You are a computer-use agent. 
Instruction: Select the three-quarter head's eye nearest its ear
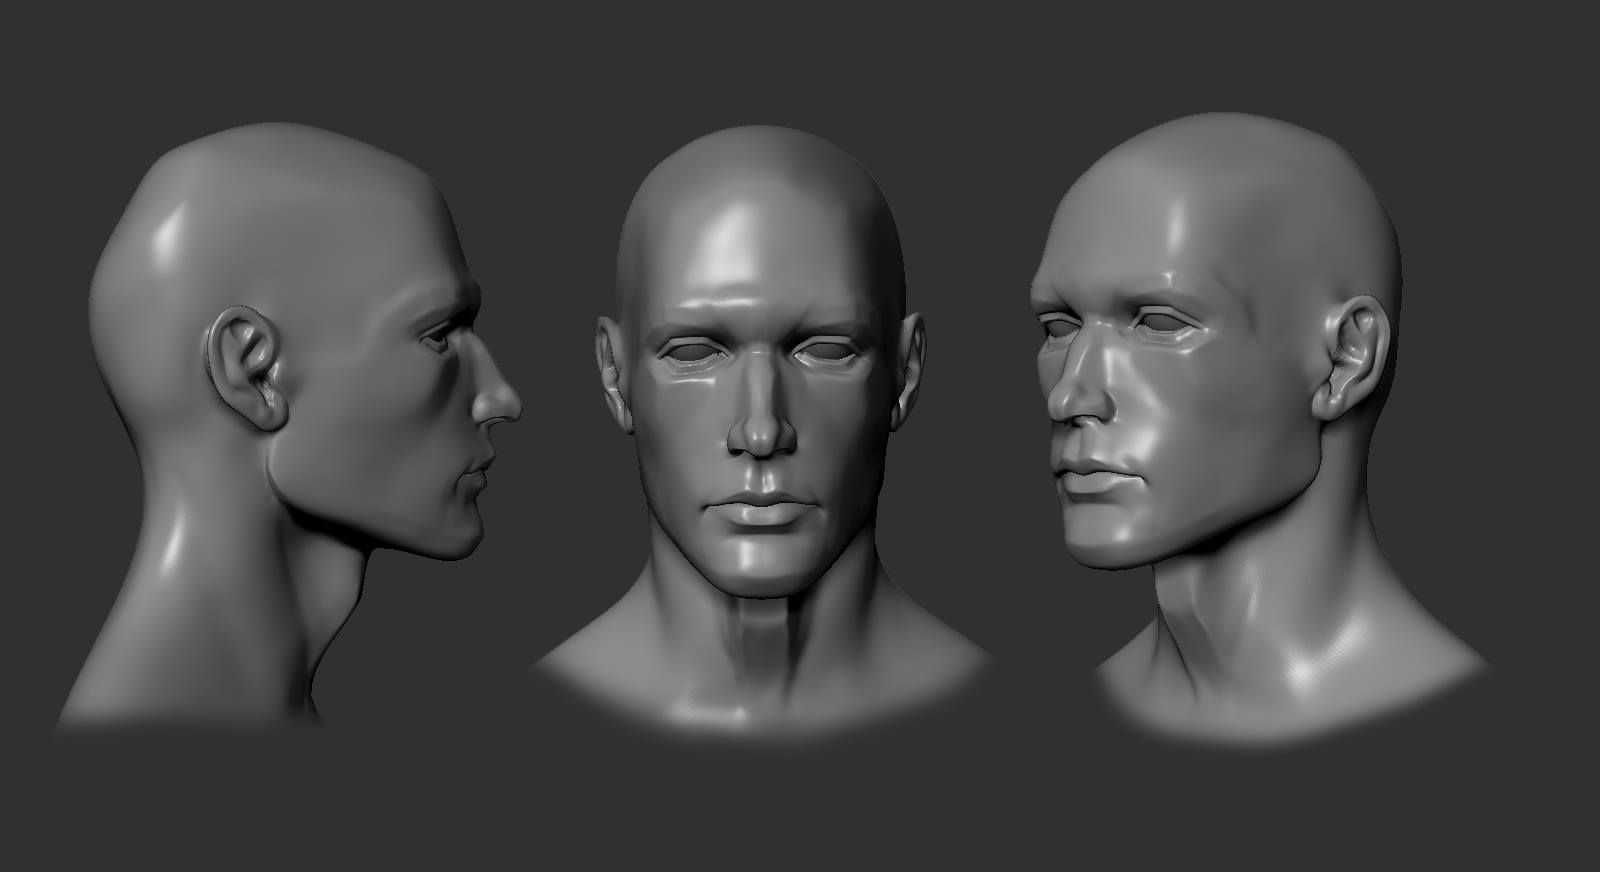(1170, 324)
